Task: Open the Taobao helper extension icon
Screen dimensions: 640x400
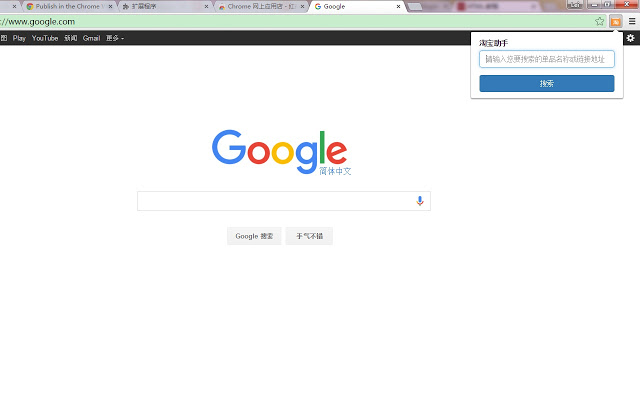Action: [616, 22]
